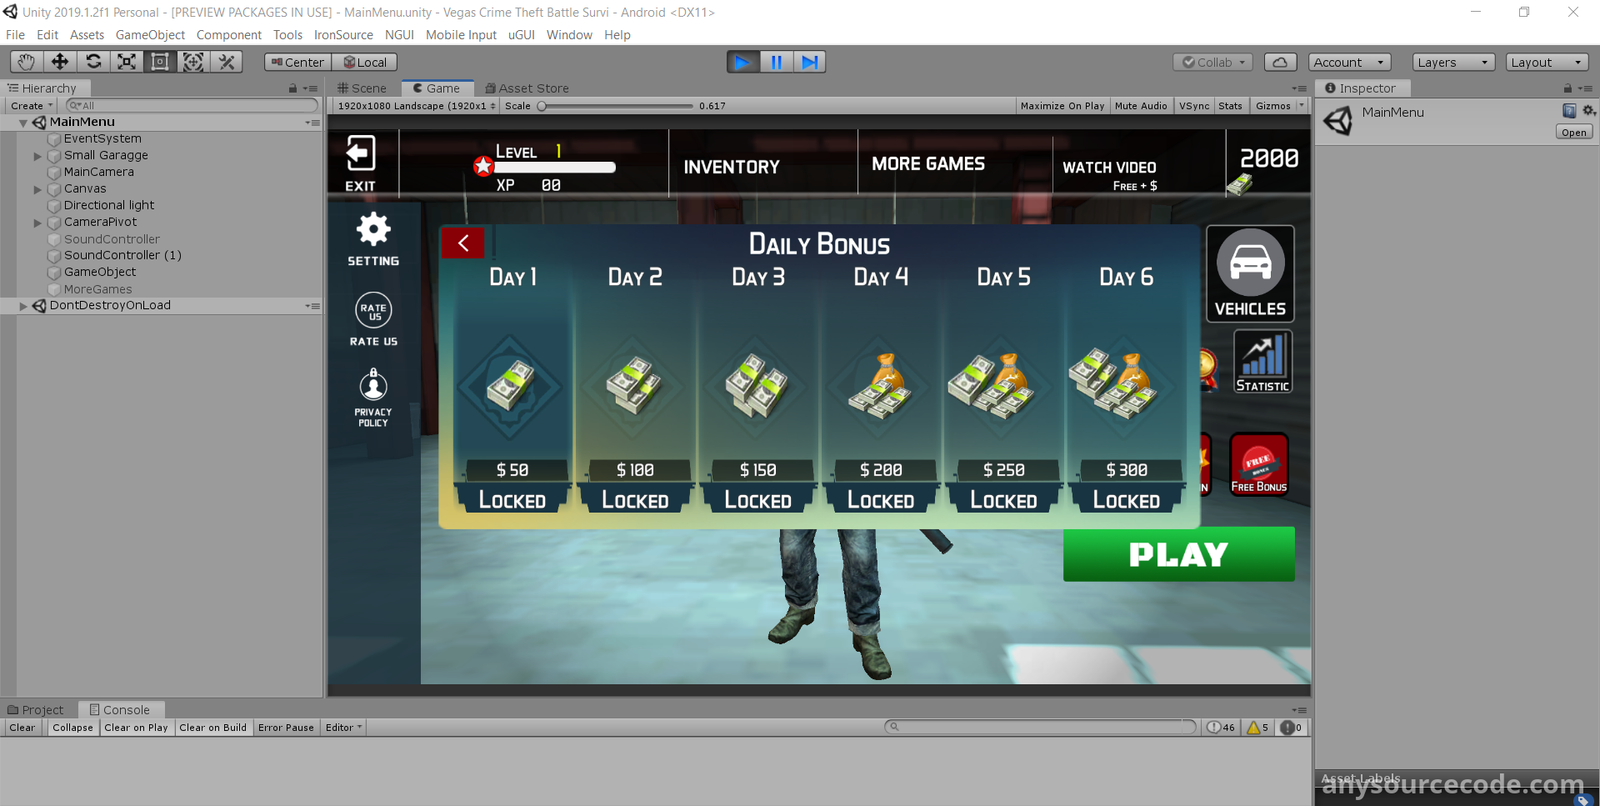Screen dimensions: 1600x806
Task: Click the Step frame button
Action: (809, 62)
